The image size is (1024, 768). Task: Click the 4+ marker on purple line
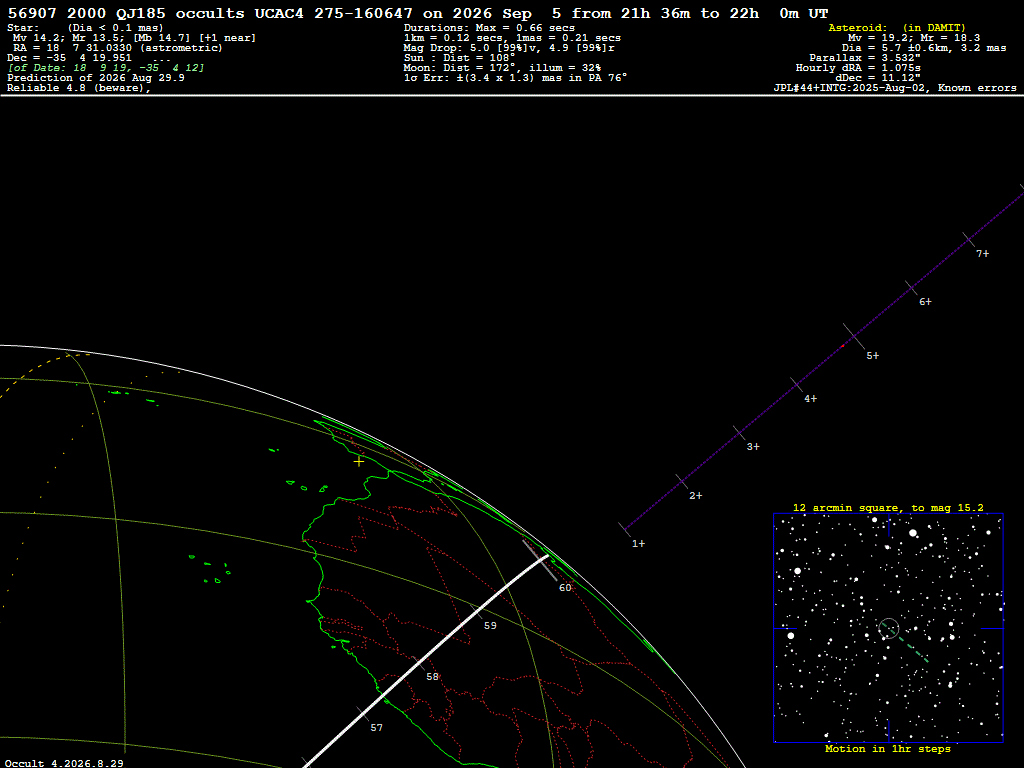(x=810, y=398)
